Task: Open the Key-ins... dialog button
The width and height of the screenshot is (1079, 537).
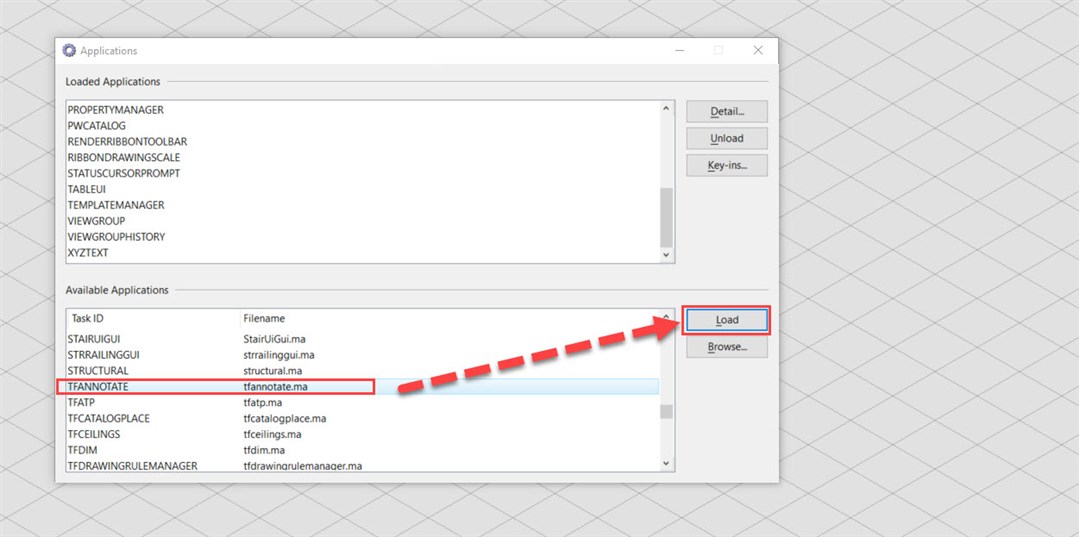Action: (x=727, y=165)
